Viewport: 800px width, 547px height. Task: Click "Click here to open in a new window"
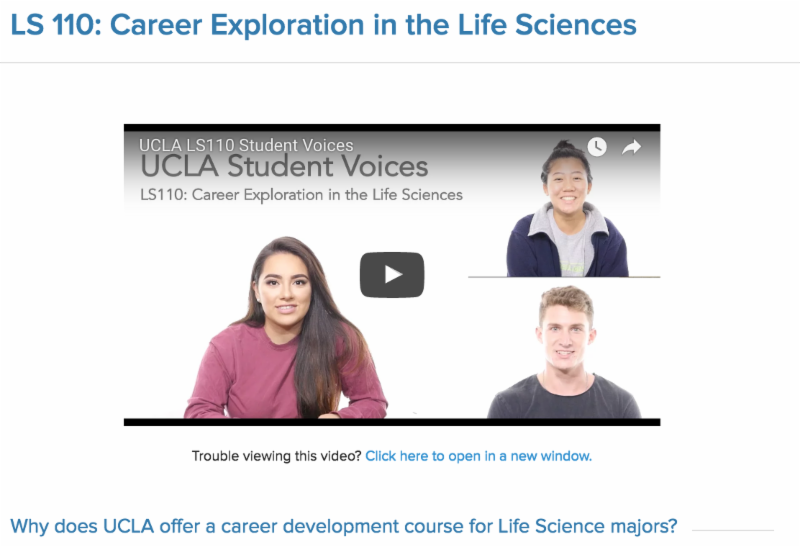point(478,456)
